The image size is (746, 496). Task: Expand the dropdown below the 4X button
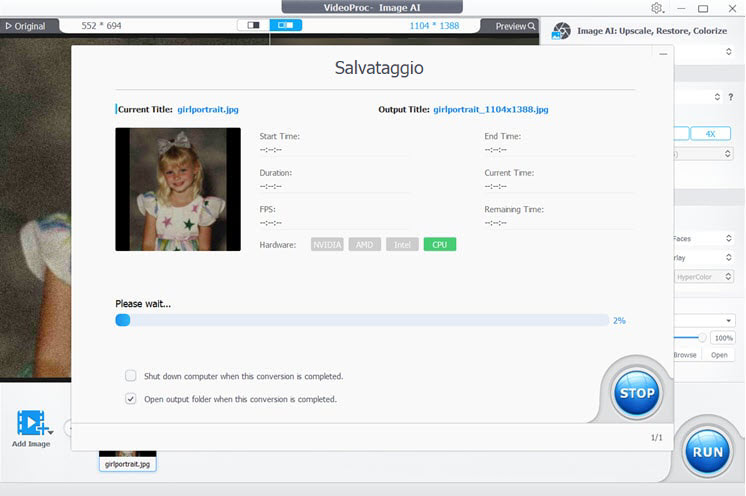[x=727, y=154]
